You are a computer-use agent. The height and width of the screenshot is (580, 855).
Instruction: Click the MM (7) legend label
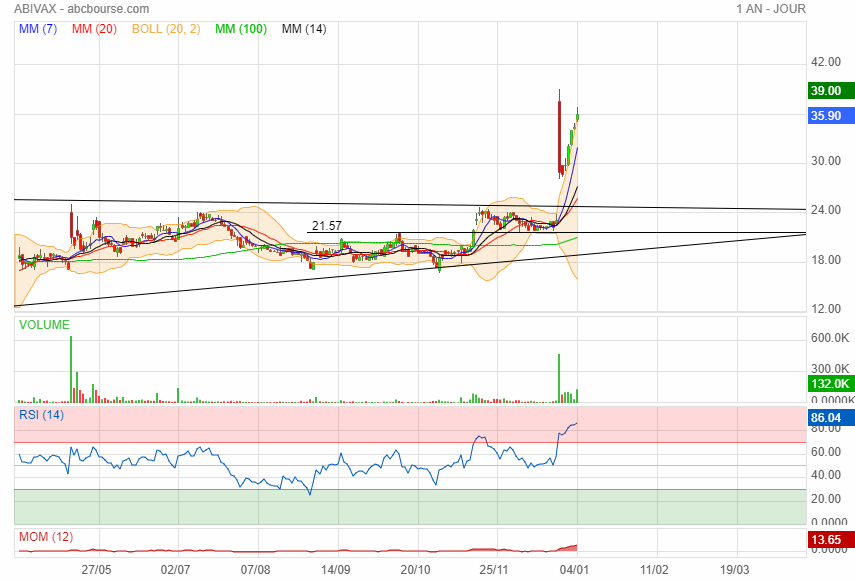coord(38,29)
